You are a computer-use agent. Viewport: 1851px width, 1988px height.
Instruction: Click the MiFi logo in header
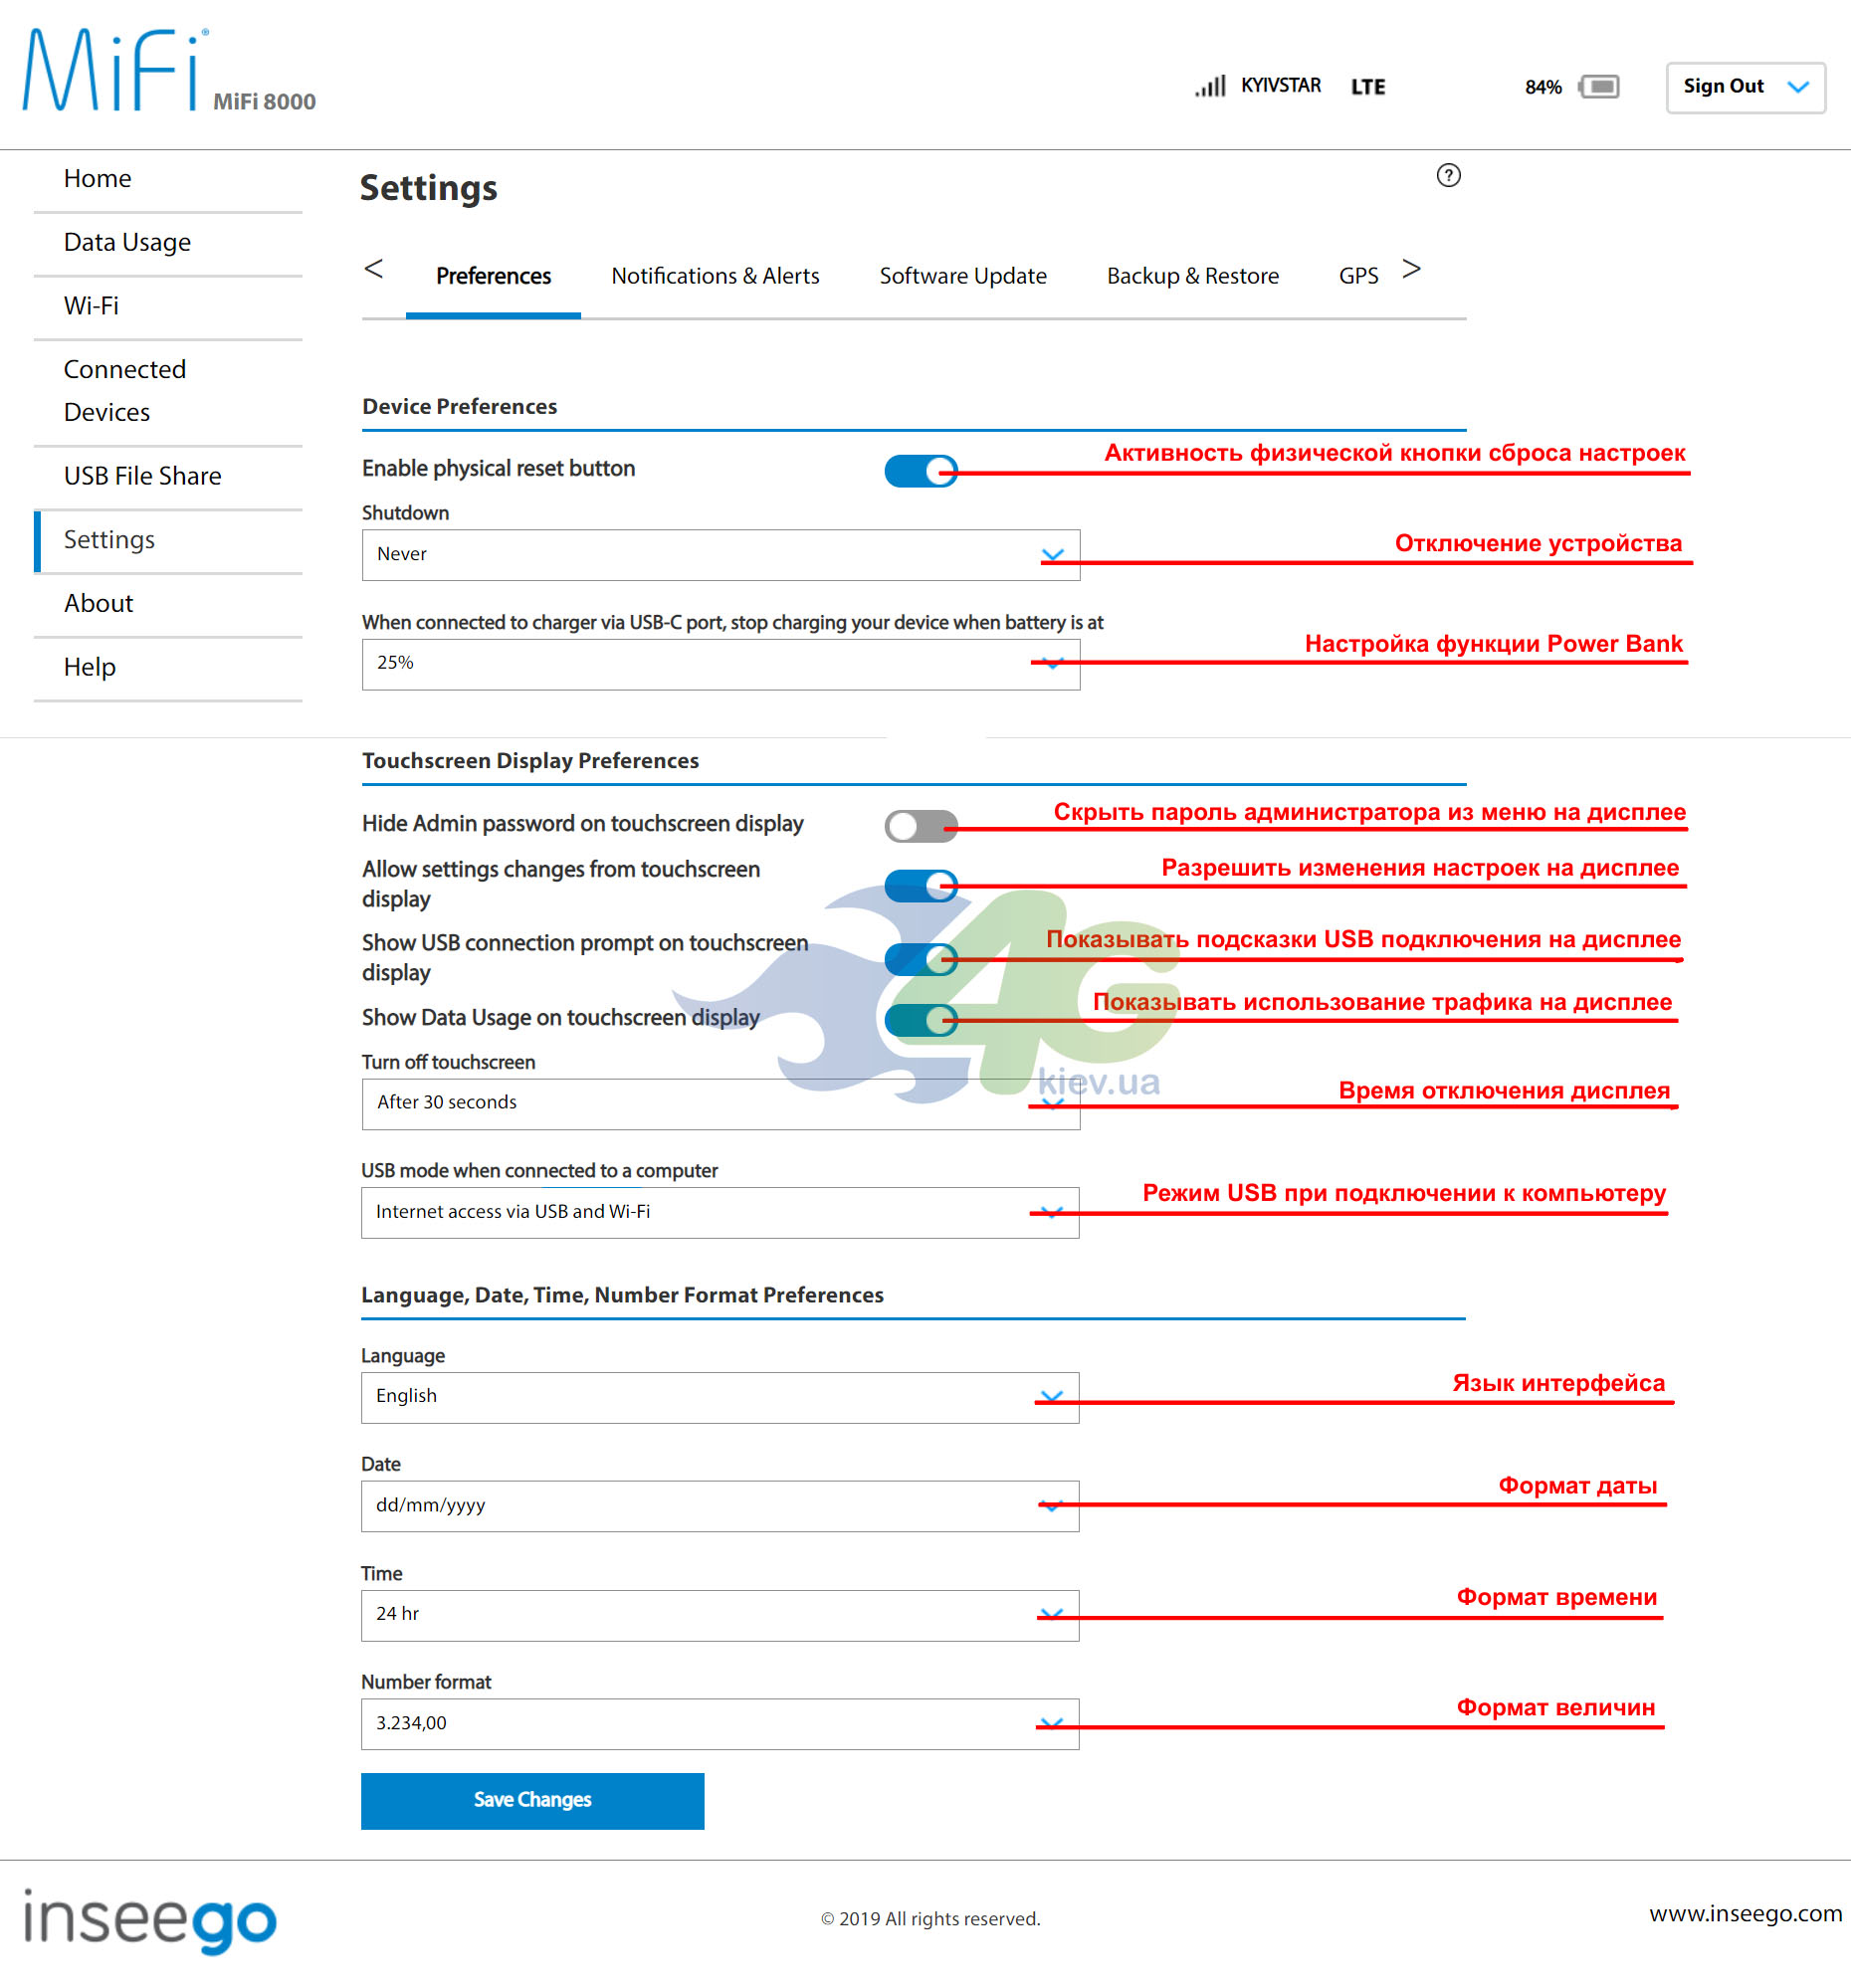pos(114,69)
